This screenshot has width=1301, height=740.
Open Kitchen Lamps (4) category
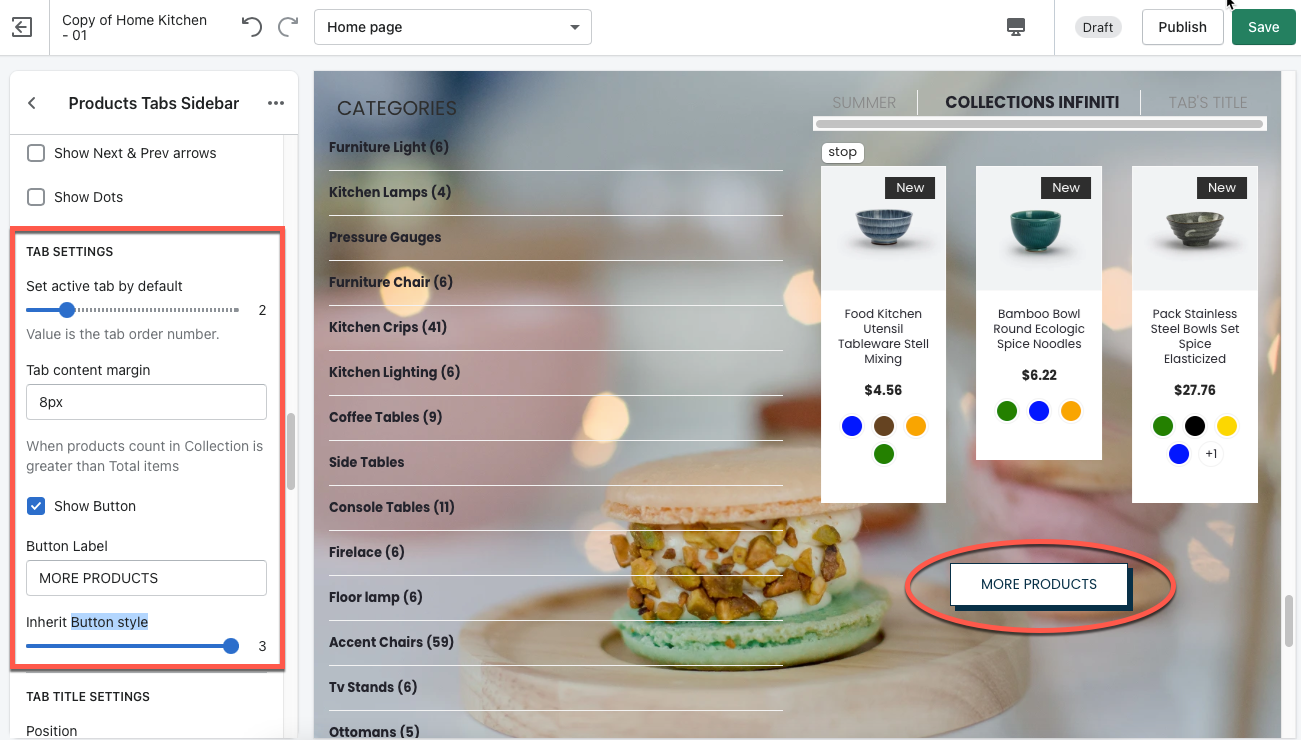(x=390, y=192)
